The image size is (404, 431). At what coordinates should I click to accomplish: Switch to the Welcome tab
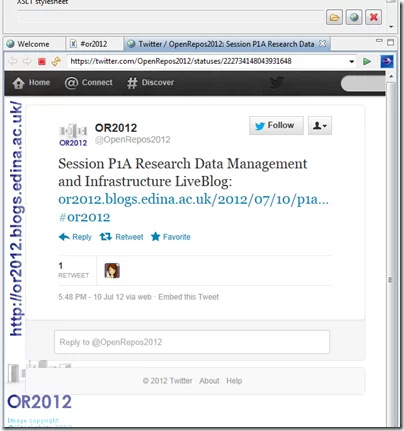pyautogui.click(x=28, y=44)
